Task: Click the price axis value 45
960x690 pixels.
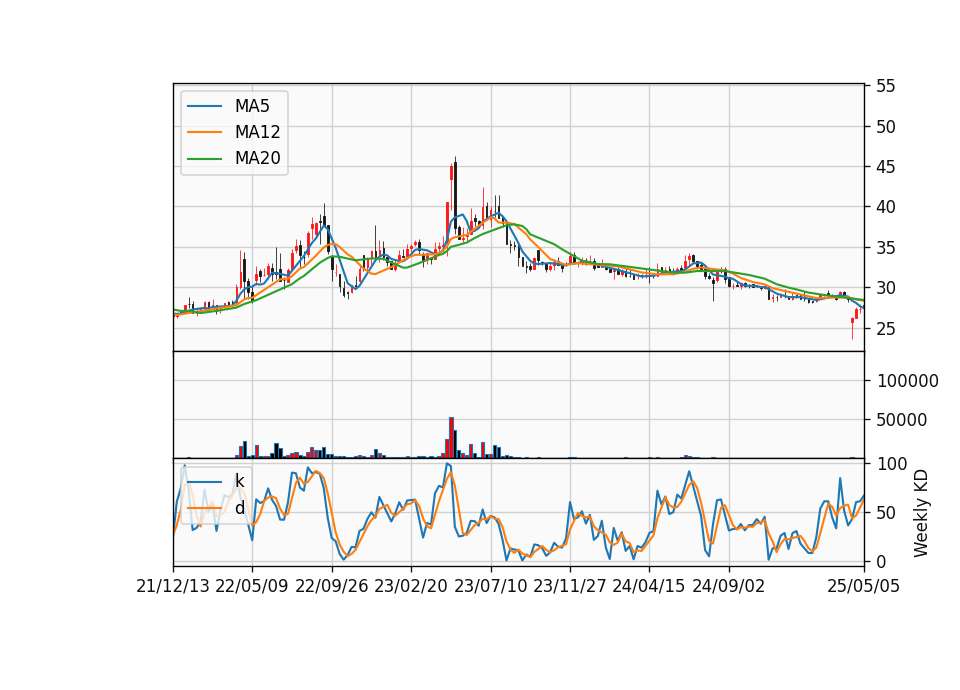Action: pyautogui.click(x=885, y=167)
